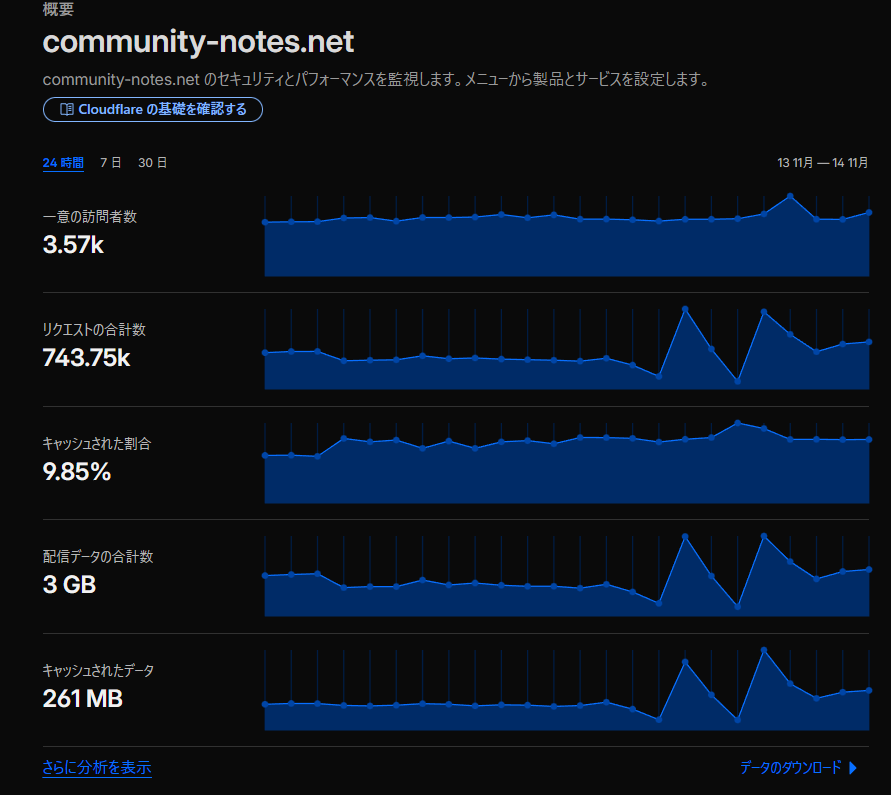This screenshot has height=795, width=891.
Task: Select the 24 時間 time range tab
Action: coord(63,163)
